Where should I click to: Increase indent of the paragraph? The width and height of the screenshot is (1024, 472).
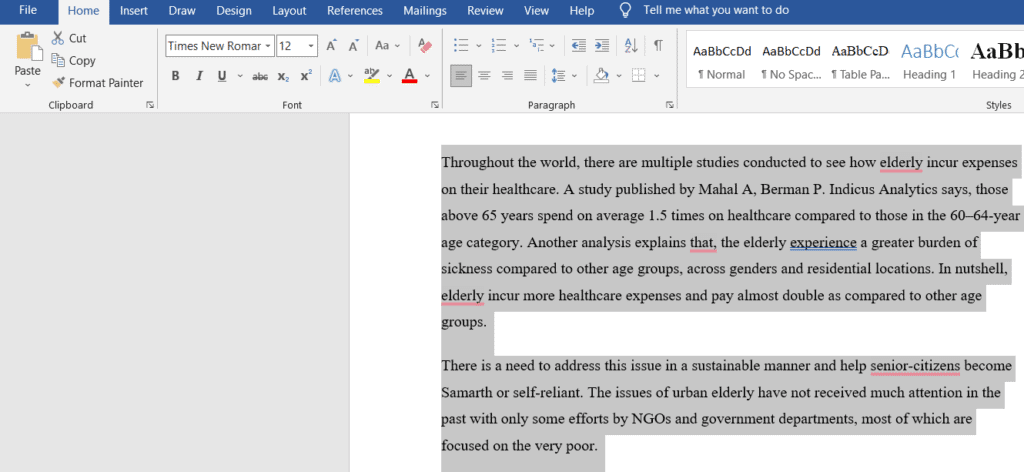[601, 46]
